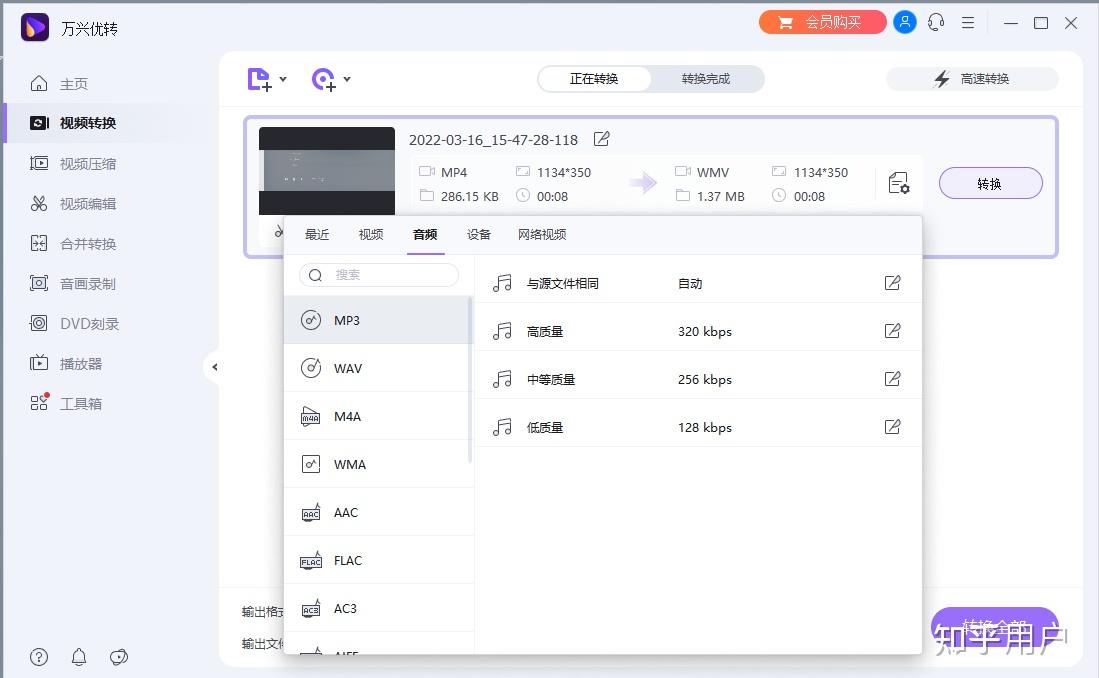
Task: Switch to the 转换完成 tab
Action: tap(706, 79)
